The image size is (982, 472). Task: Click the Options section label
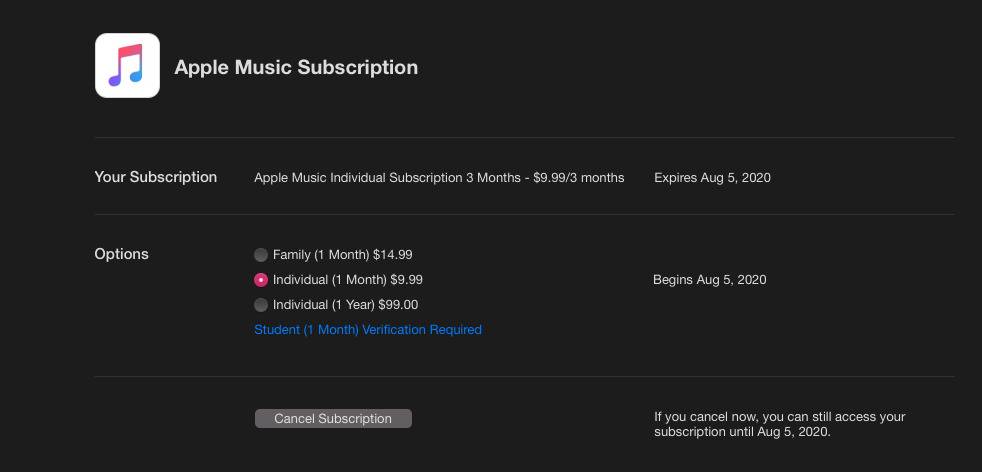[x=121, y=254]
